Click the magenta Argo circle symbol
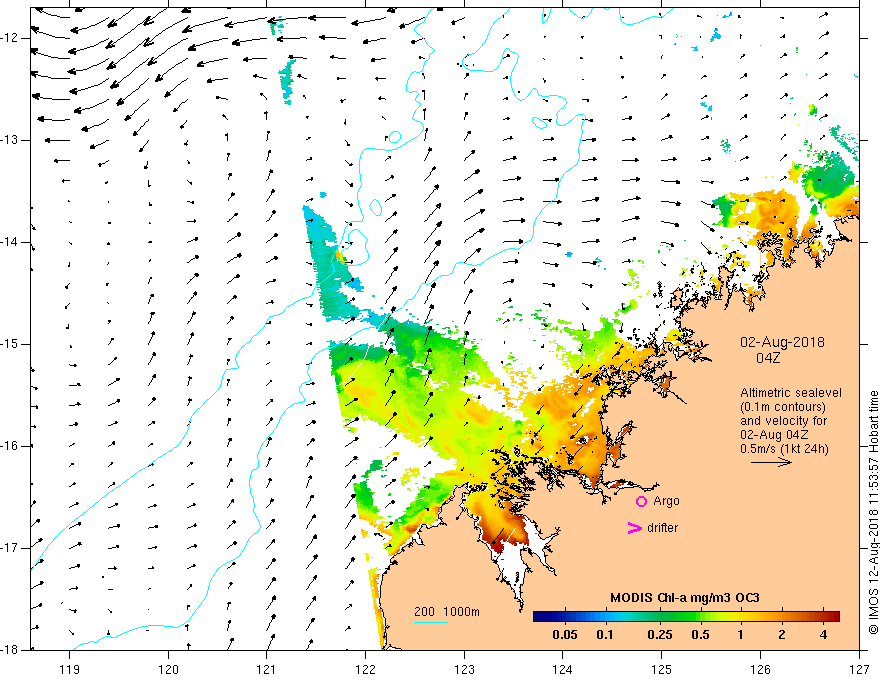Screen dimensions: 880x680 click(641, 501)
